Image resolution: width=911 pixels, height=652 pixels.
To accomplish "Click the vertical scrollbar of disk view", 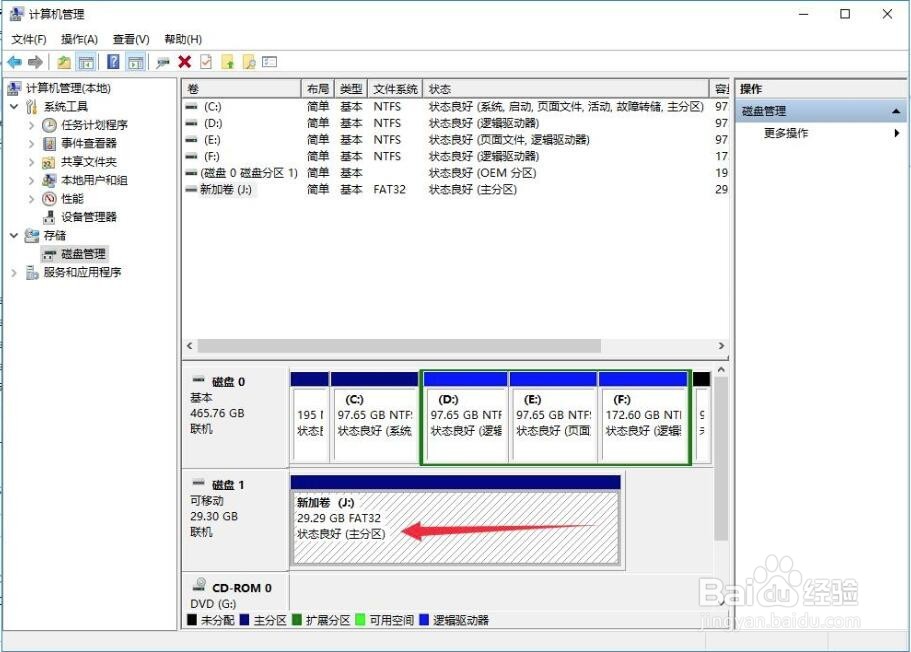I will coord(721,458).
